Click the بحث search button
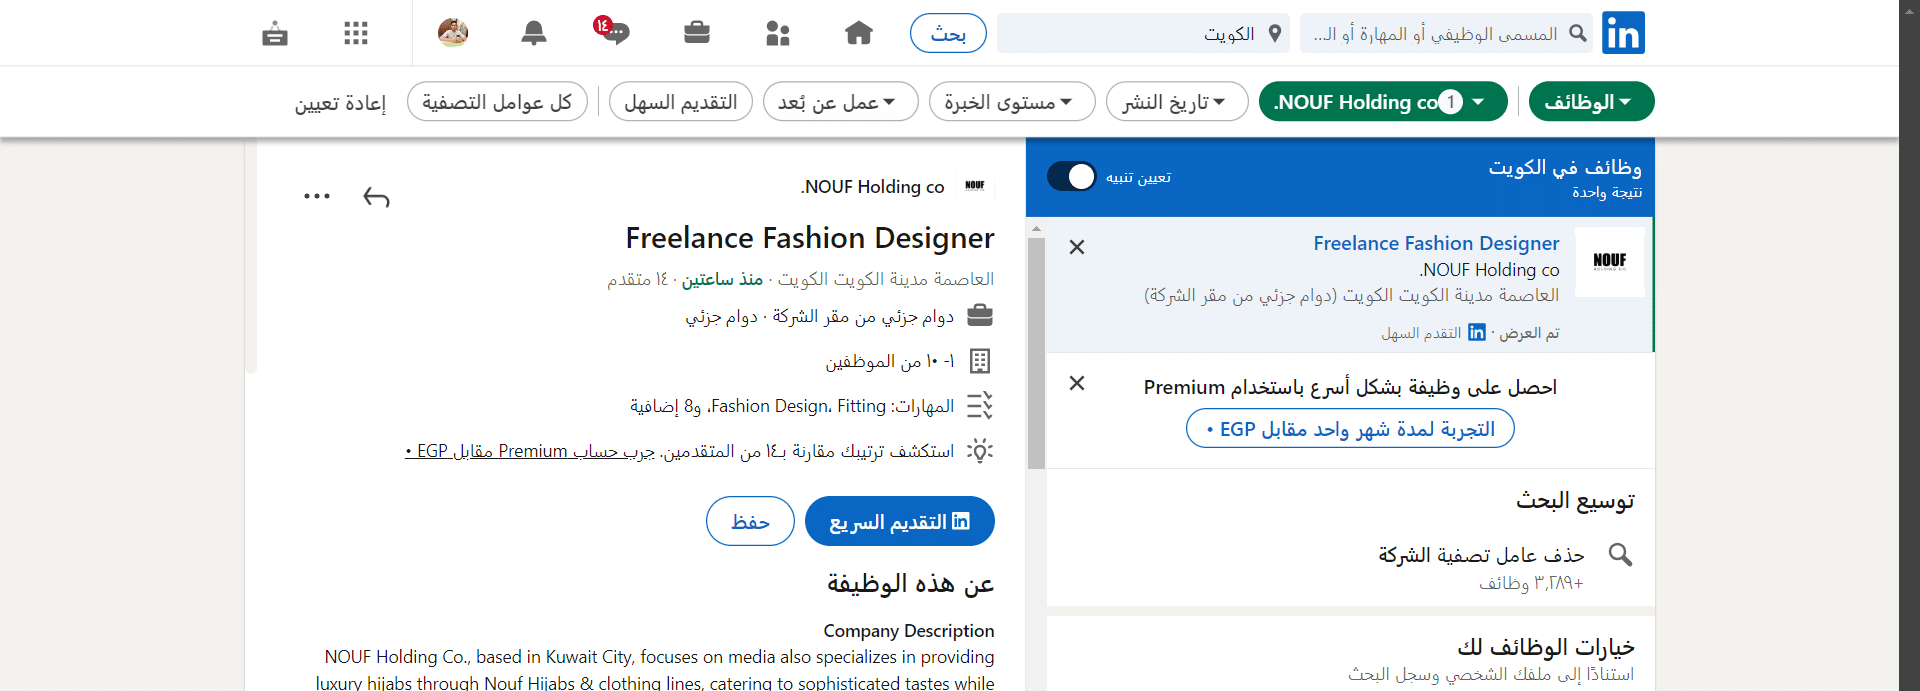1920x691 pixels. click(x=948, y=33)
